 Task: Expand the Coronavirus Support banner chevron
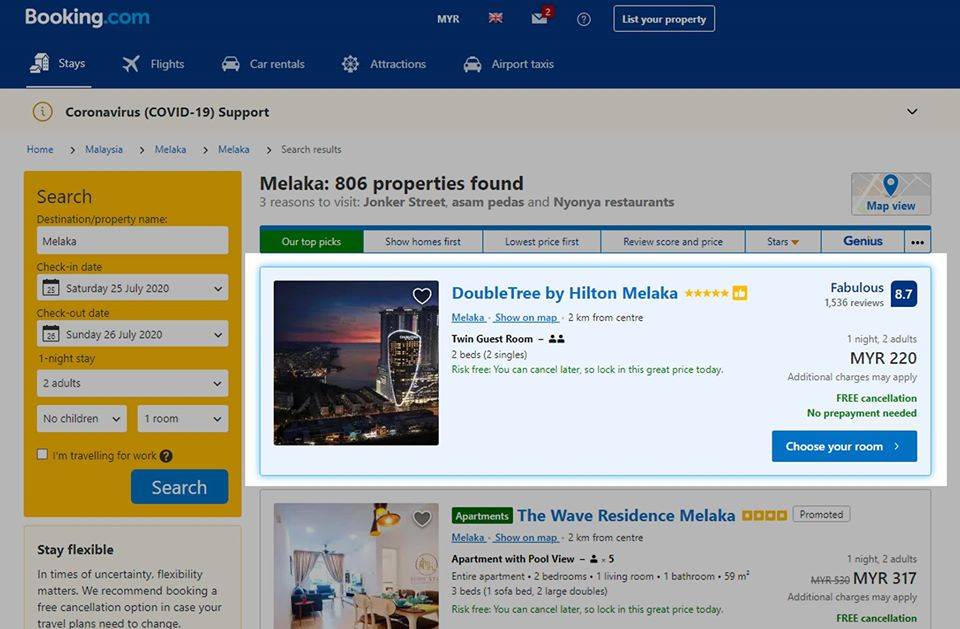912,111
